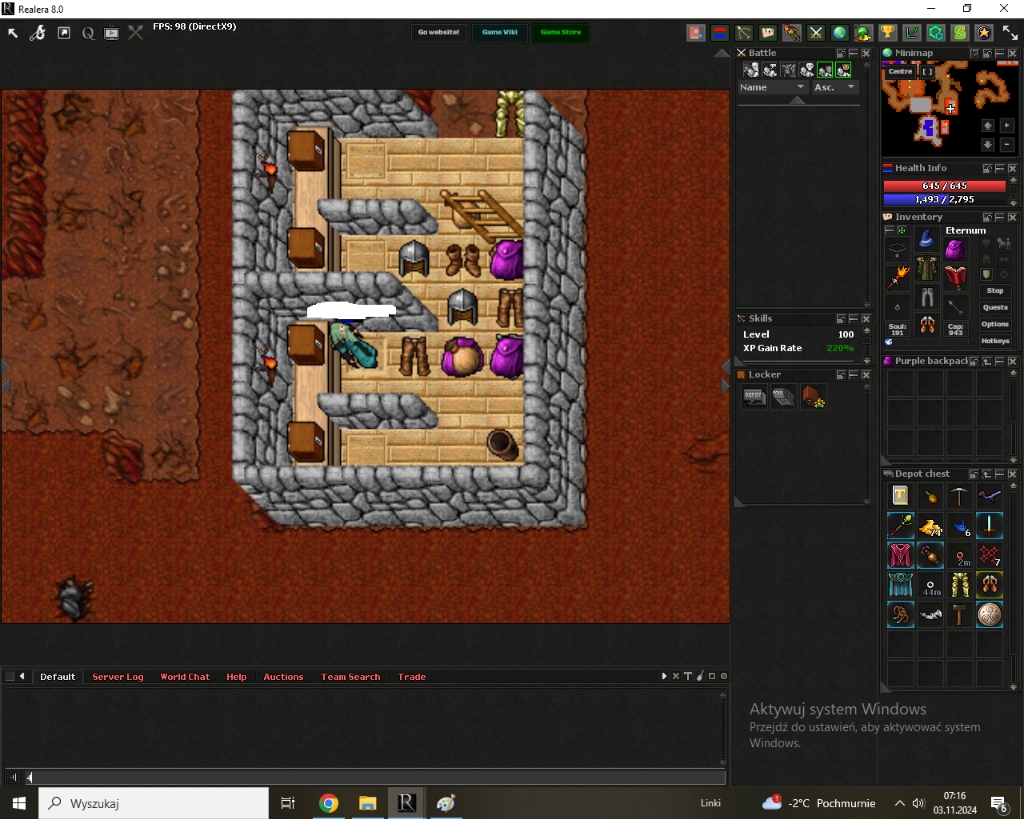Collapse right panels arrow above Battle
The height and width of the screenshot is (819, 1024).
pyautogui.click(x=722, y=53)
